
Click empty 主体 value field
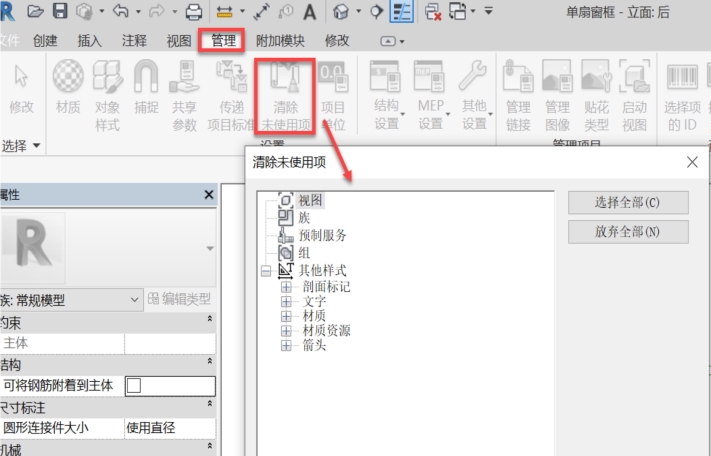pyautogui.click(x=170, y=343)
